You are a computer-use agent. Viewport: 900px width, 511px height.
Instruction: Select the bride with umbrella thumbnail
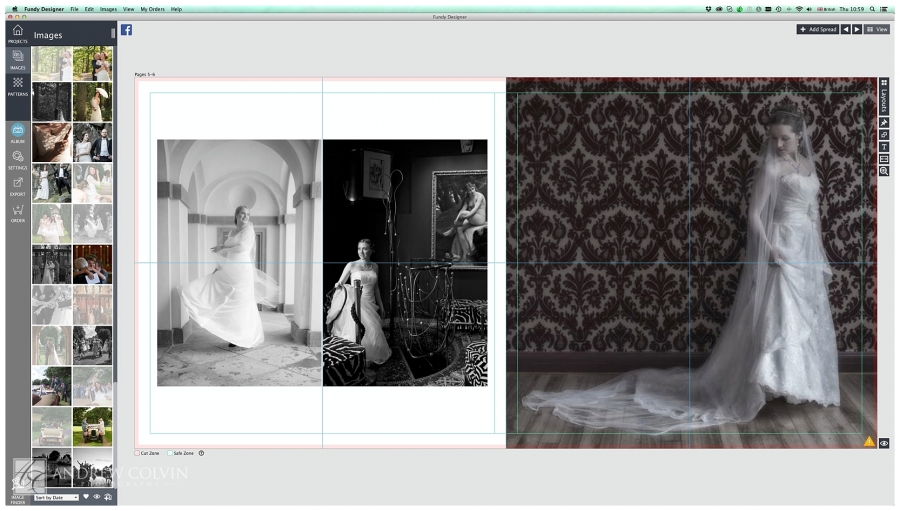click(92, 102)
